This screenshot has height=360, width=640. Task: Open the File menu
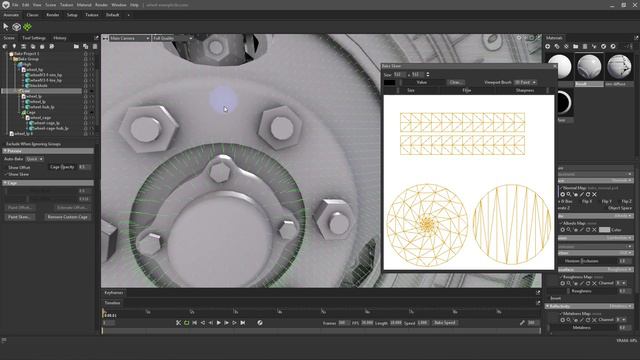(15, 5)
